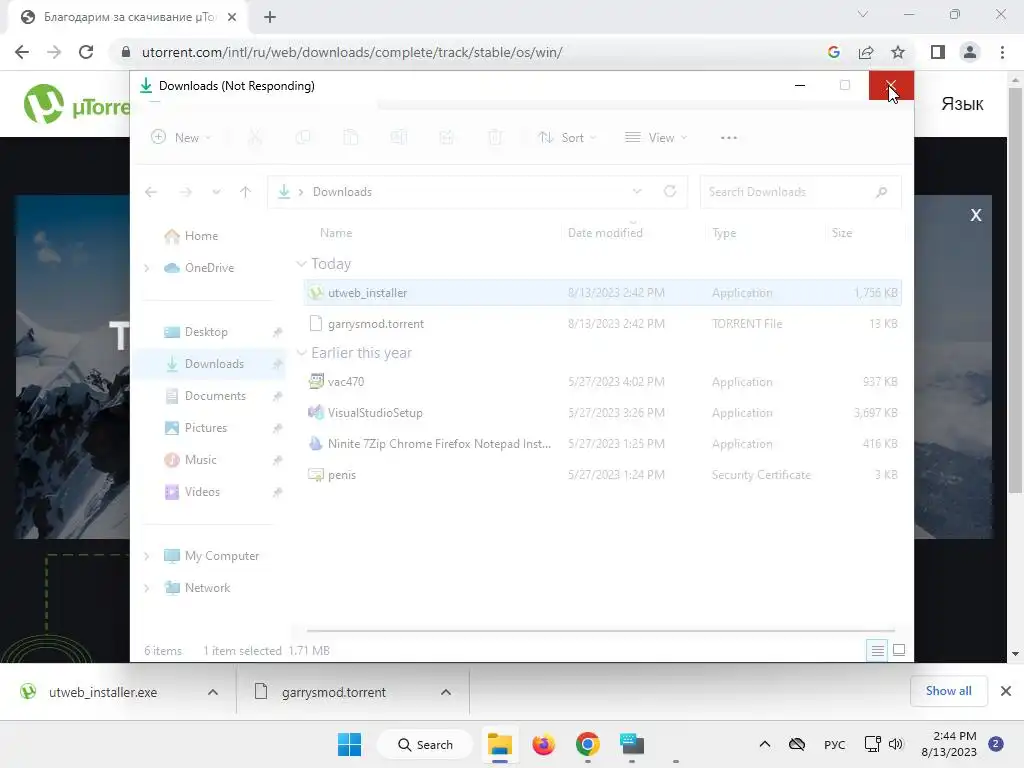This screenshot has height=768, width=1024.
Task: Close the download bar at bottom of Chrome
Action: [x=1006, y=691]
